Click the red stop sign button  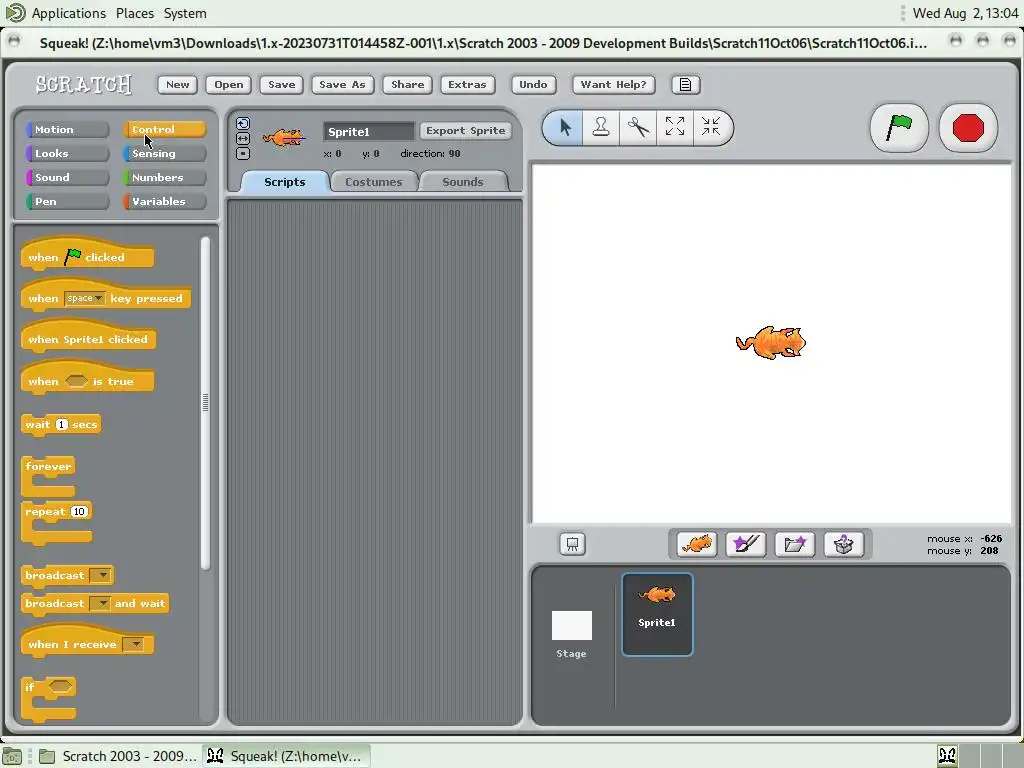pos(968,127)
